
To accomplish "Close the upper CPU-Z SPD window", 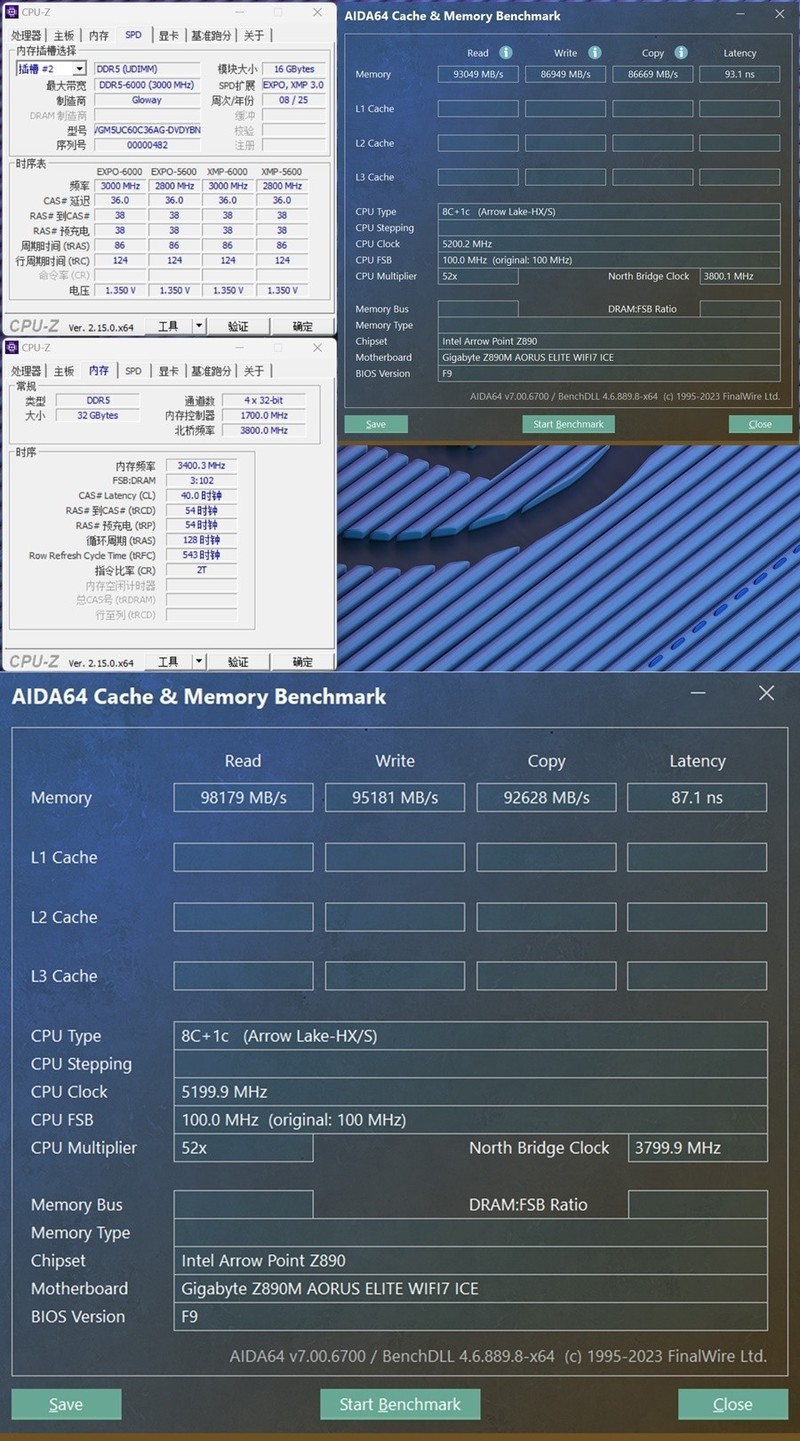I will (x=317, y=12).
